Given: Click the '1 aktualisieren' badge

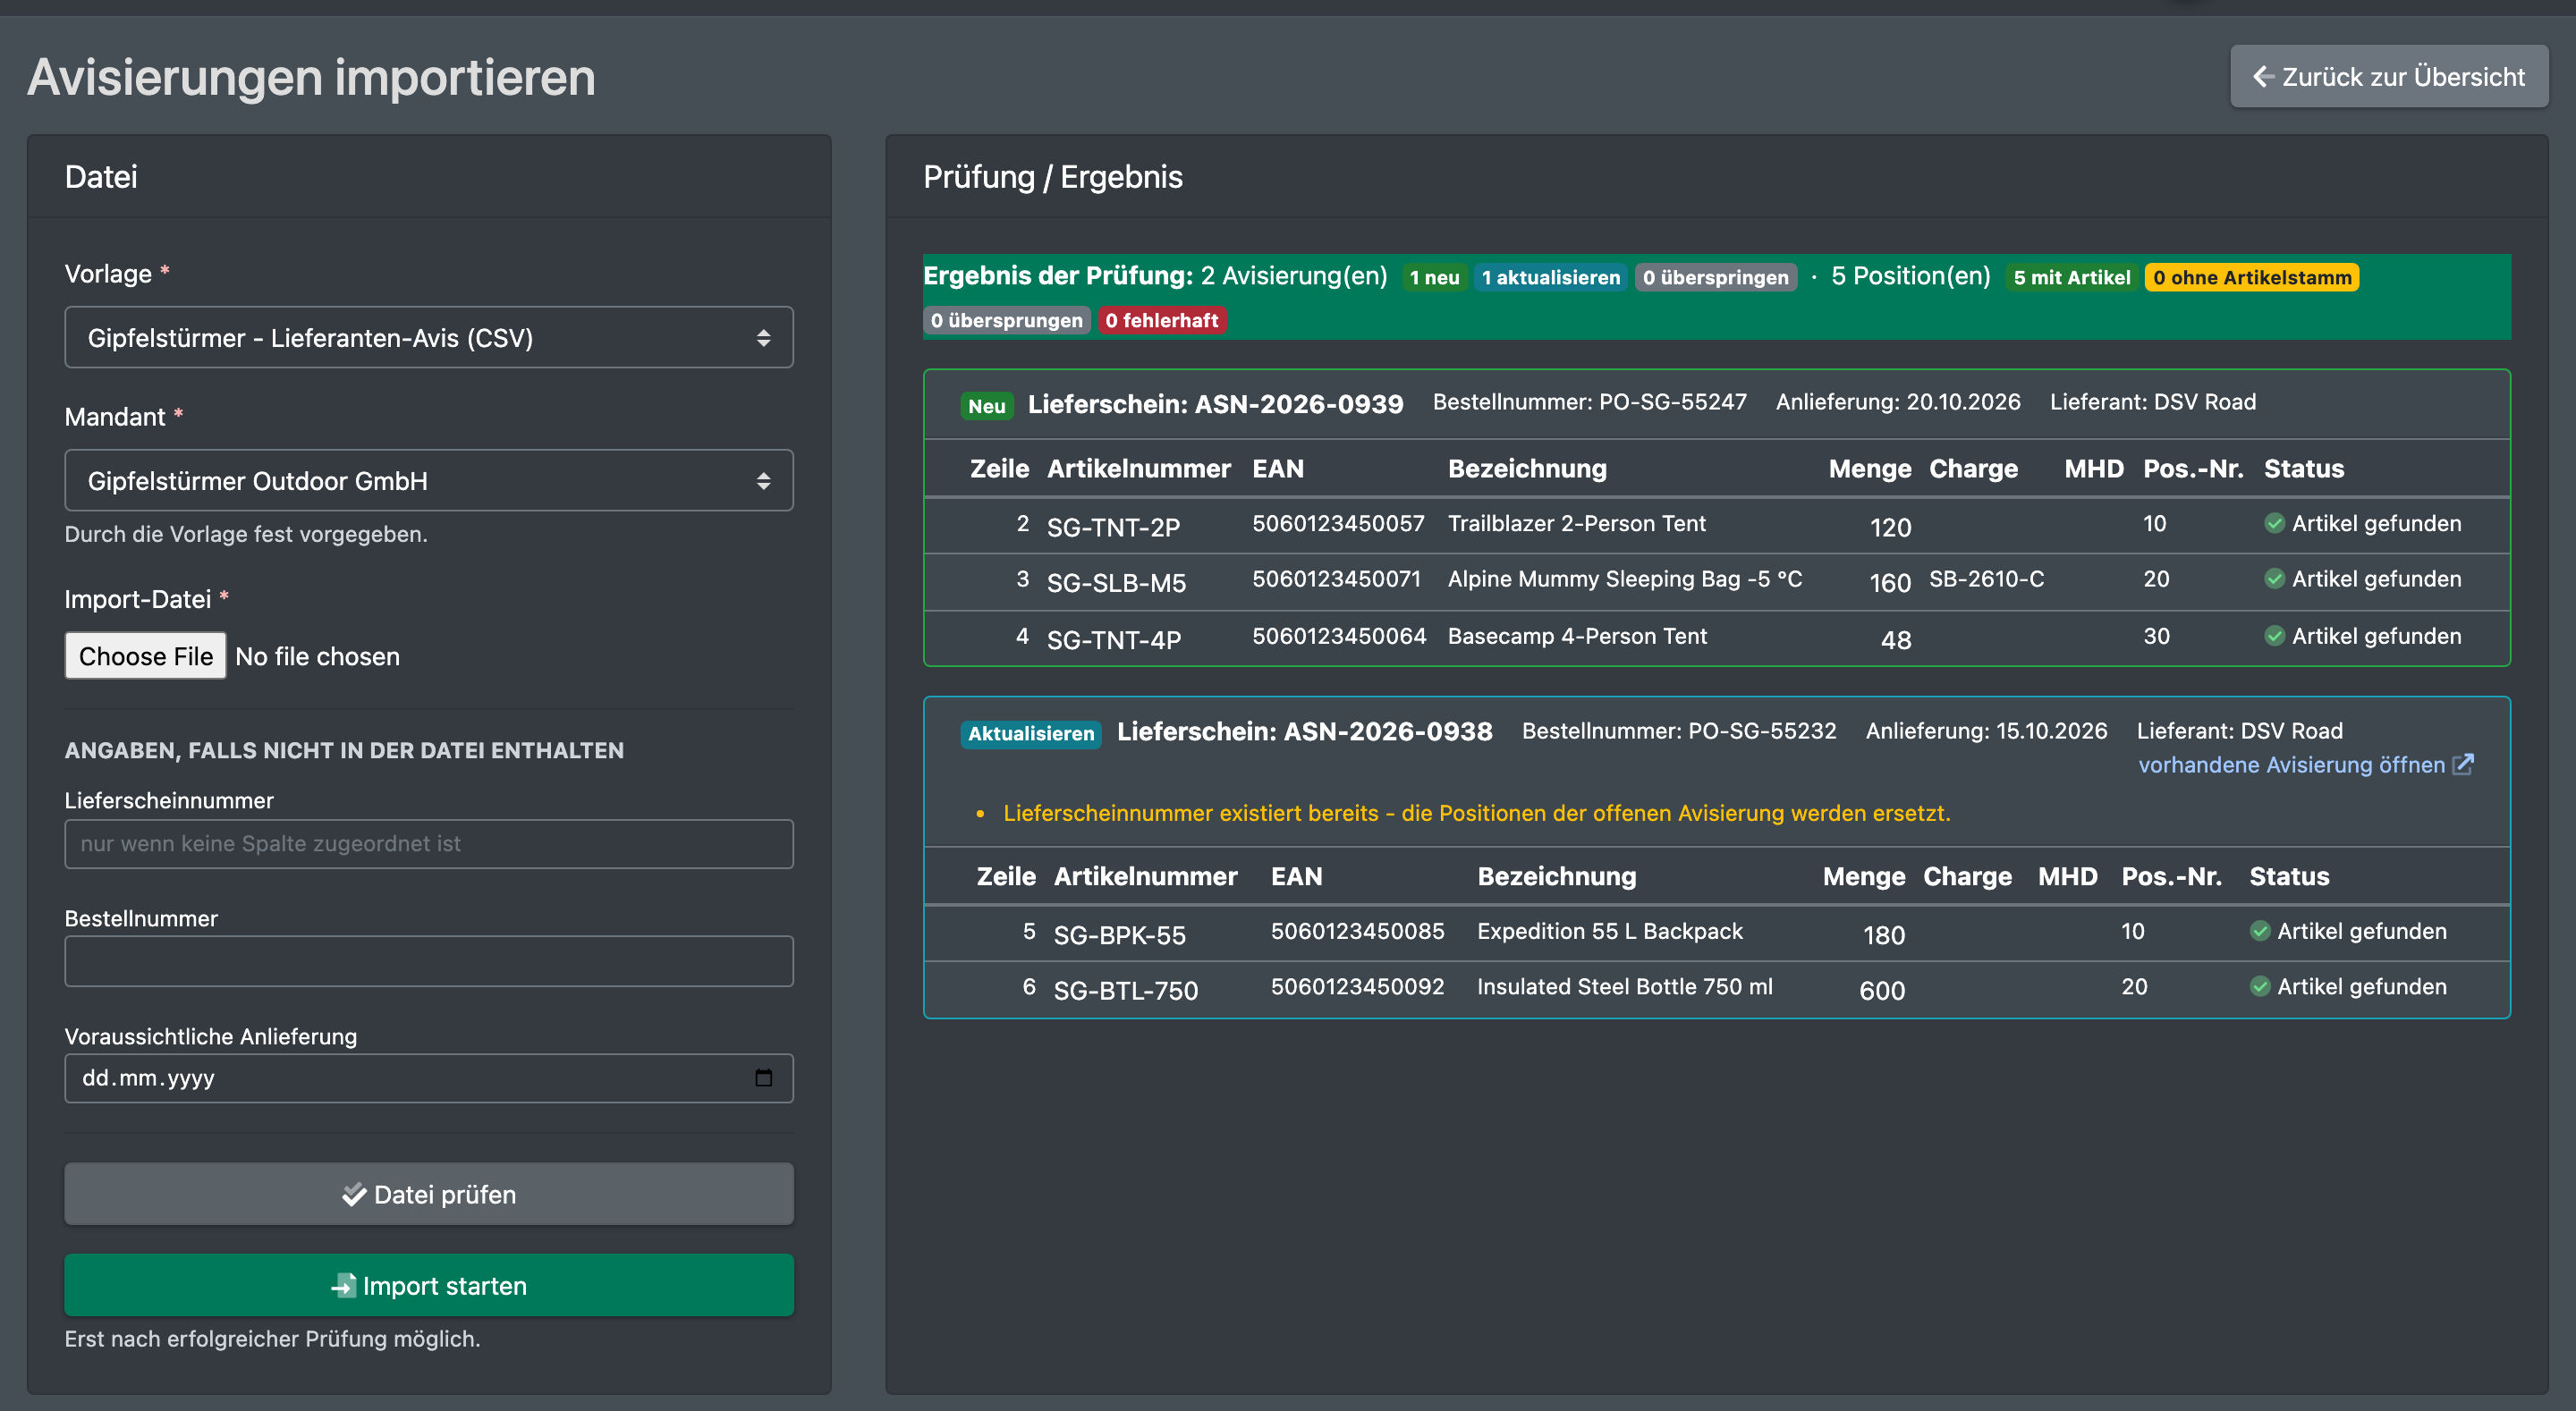Looking at the screenshot, I should pyautogui.click(x=1551, y=278).
